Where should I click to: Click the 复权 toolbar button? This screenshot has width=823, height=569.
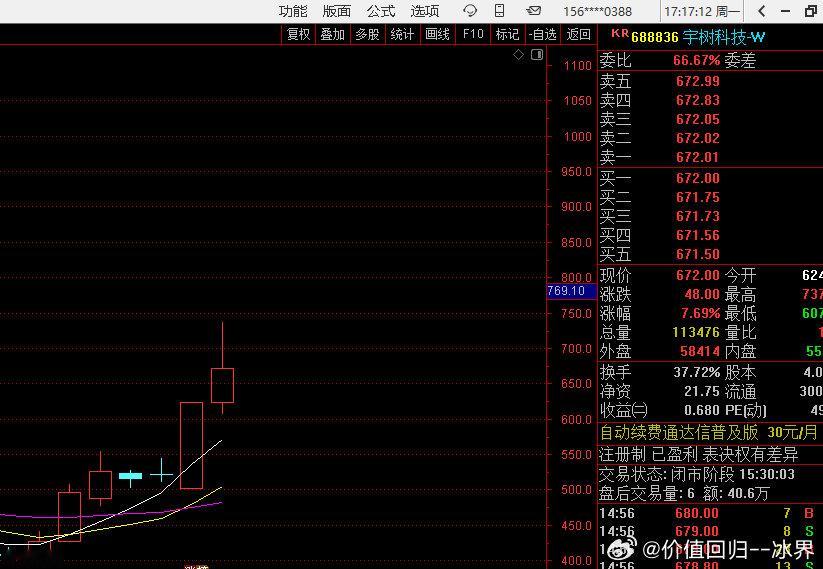298,35
